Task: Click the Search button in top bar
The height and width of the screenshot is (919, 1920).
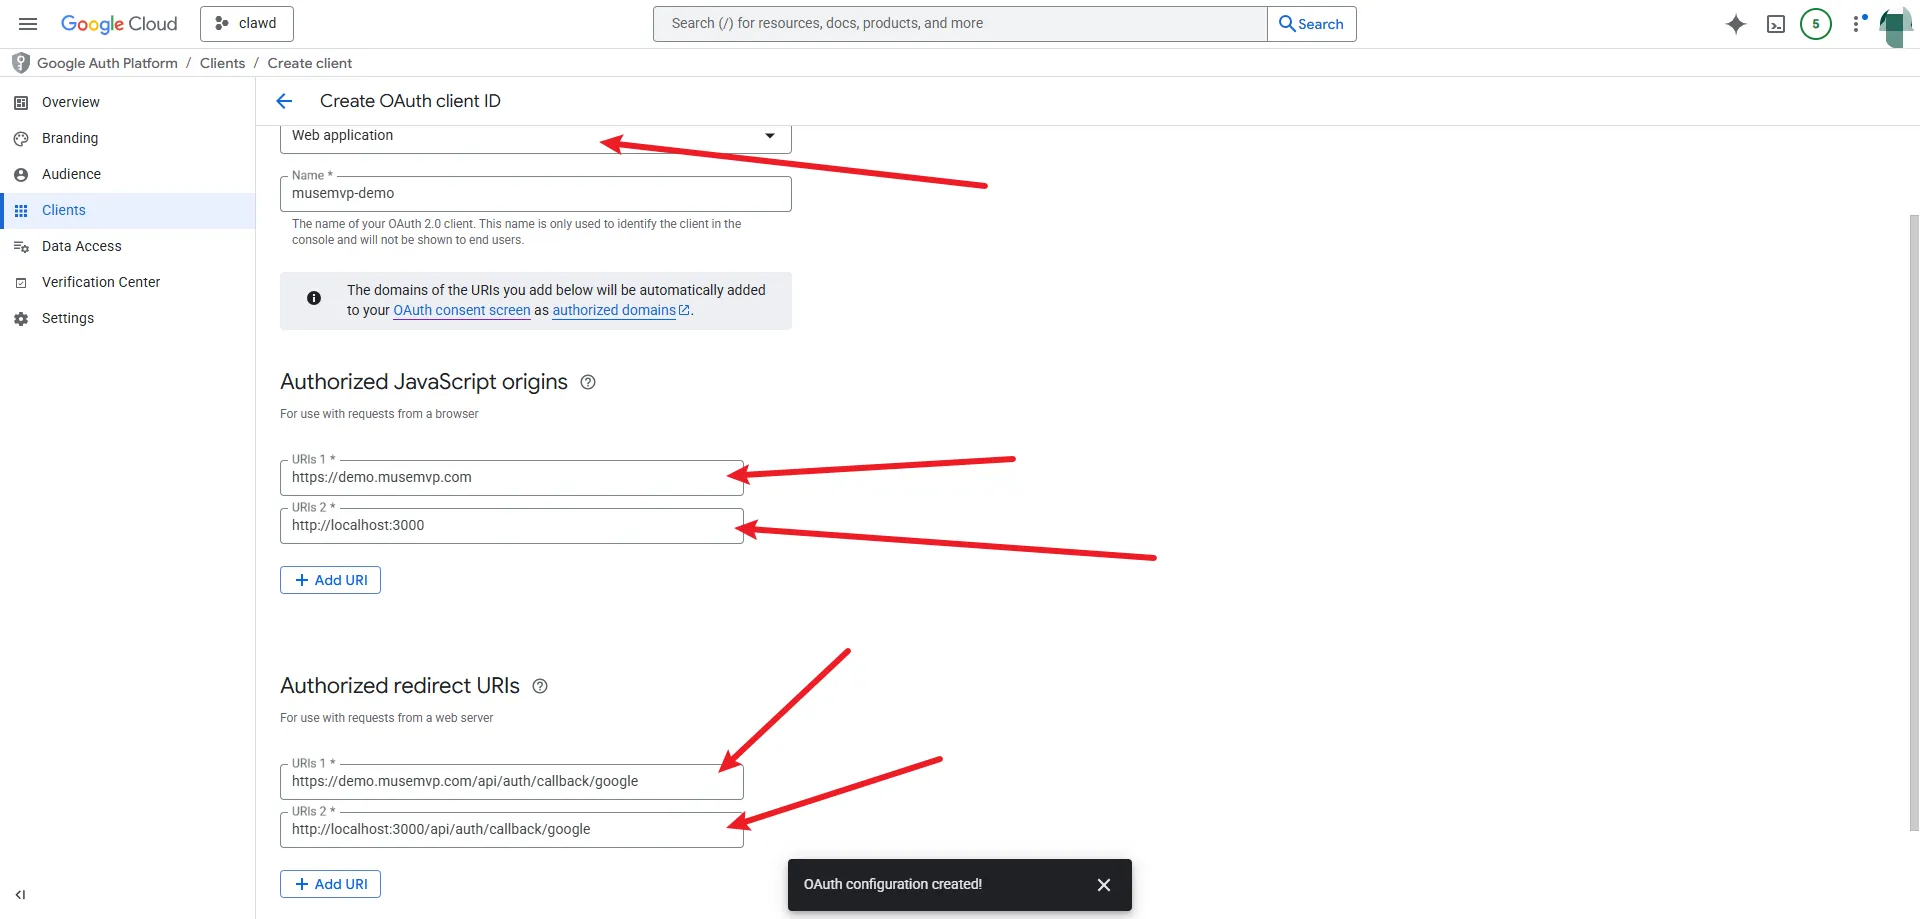Action: [1311, 24]
